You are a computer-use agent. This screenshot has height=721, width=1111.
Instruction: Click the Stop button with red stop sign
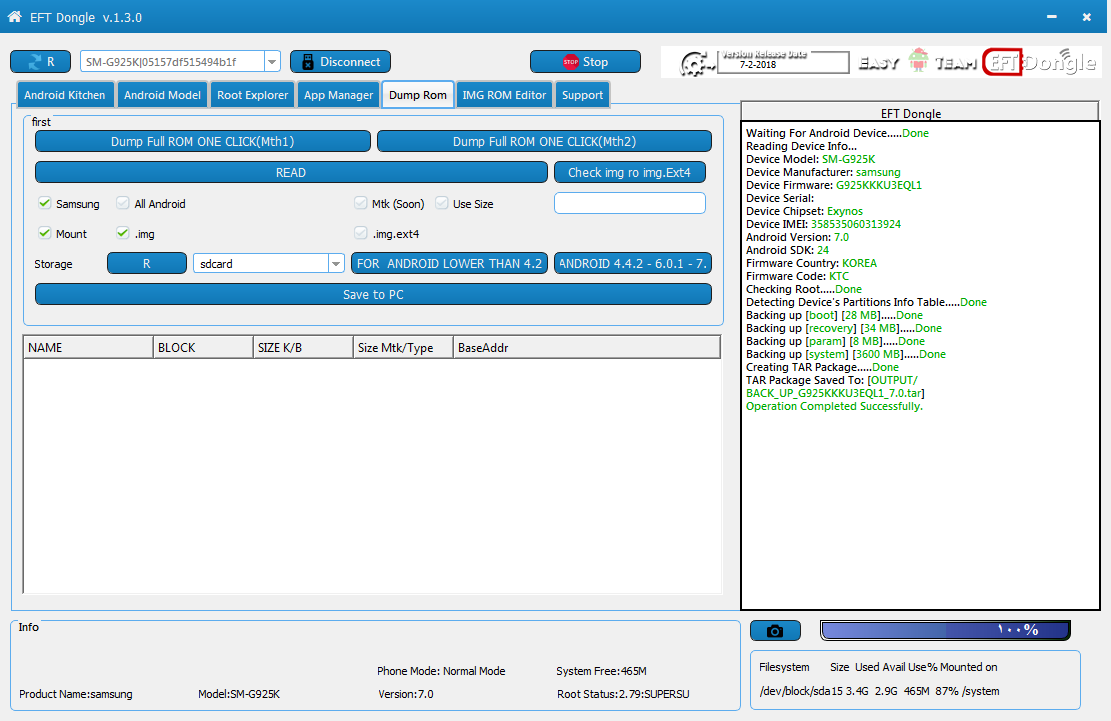585,62
